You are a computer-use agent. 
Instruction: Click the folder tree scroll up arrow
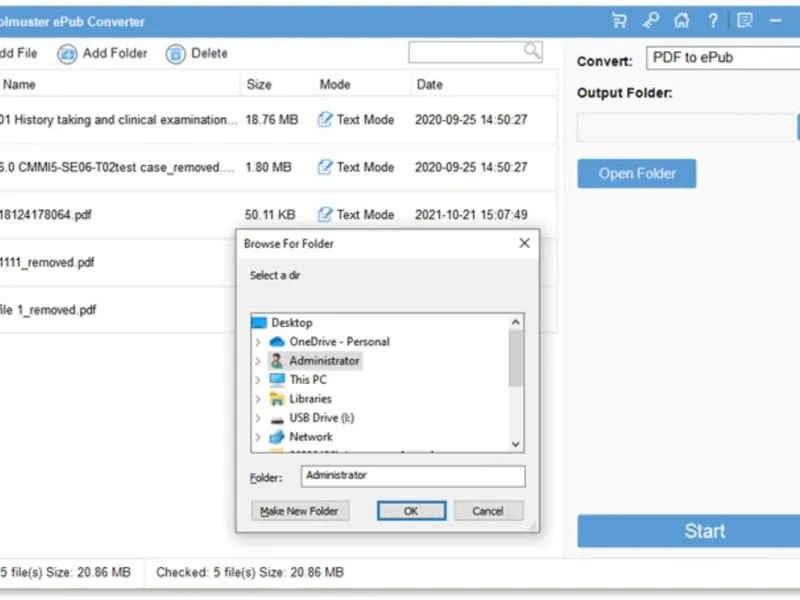[x=515, y=322]
